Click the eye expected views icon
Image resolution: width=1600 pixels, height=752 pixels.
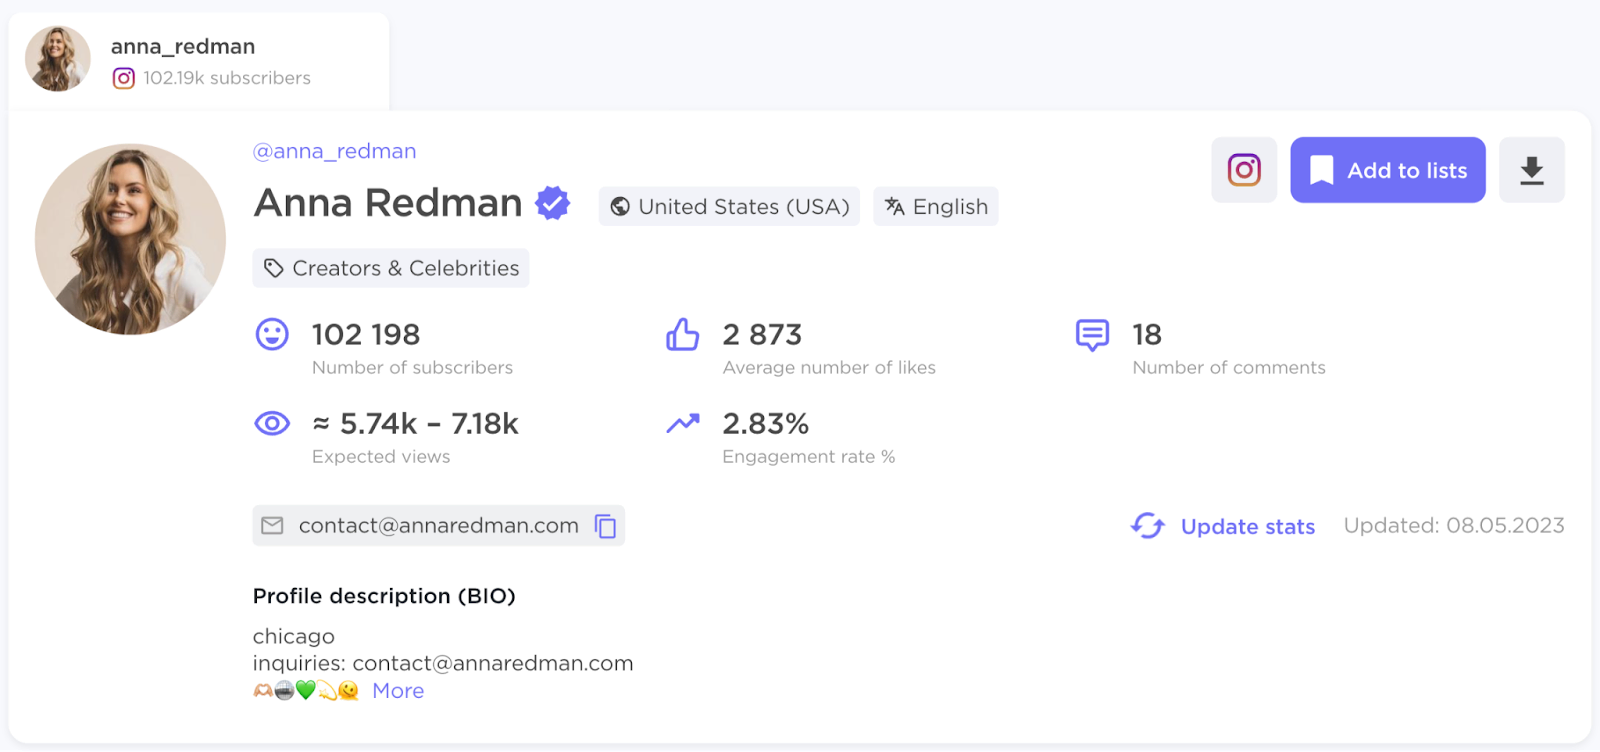coord(272,424)
